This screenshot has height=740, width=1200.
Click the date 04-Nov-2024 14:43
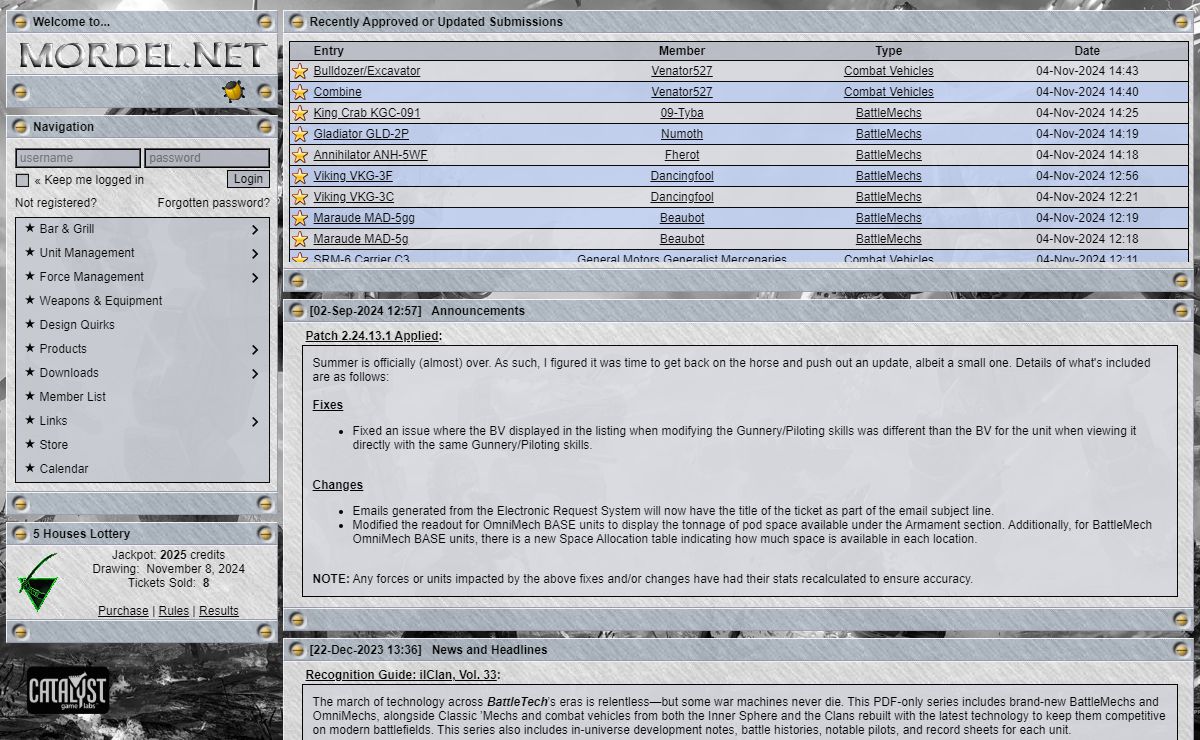pos(1087,71)
